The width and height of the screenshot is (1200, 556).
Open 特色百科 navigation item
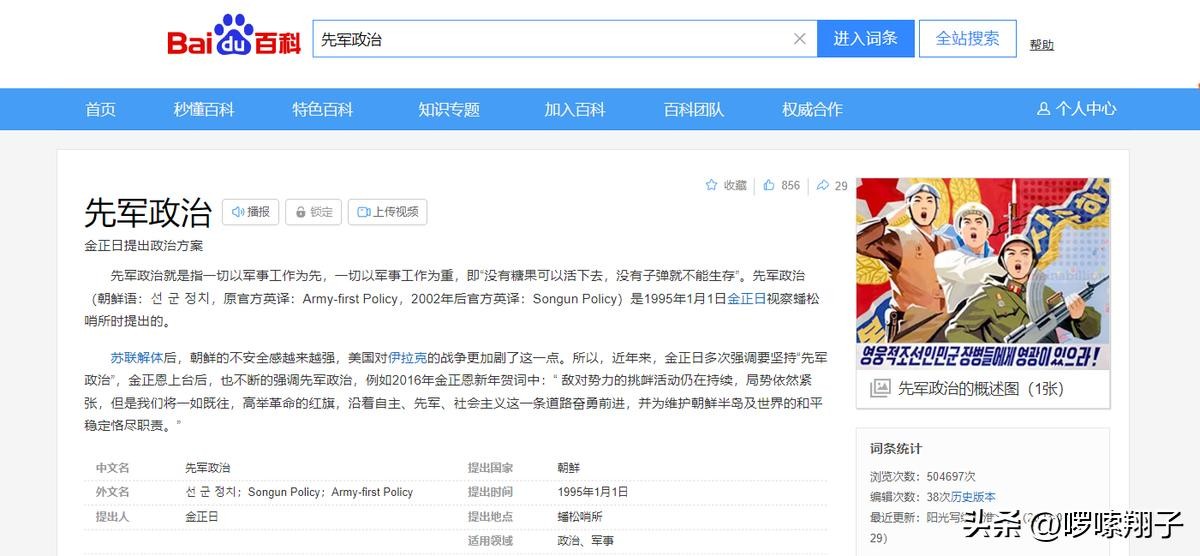pyautogui.click(x=322, y=110)
